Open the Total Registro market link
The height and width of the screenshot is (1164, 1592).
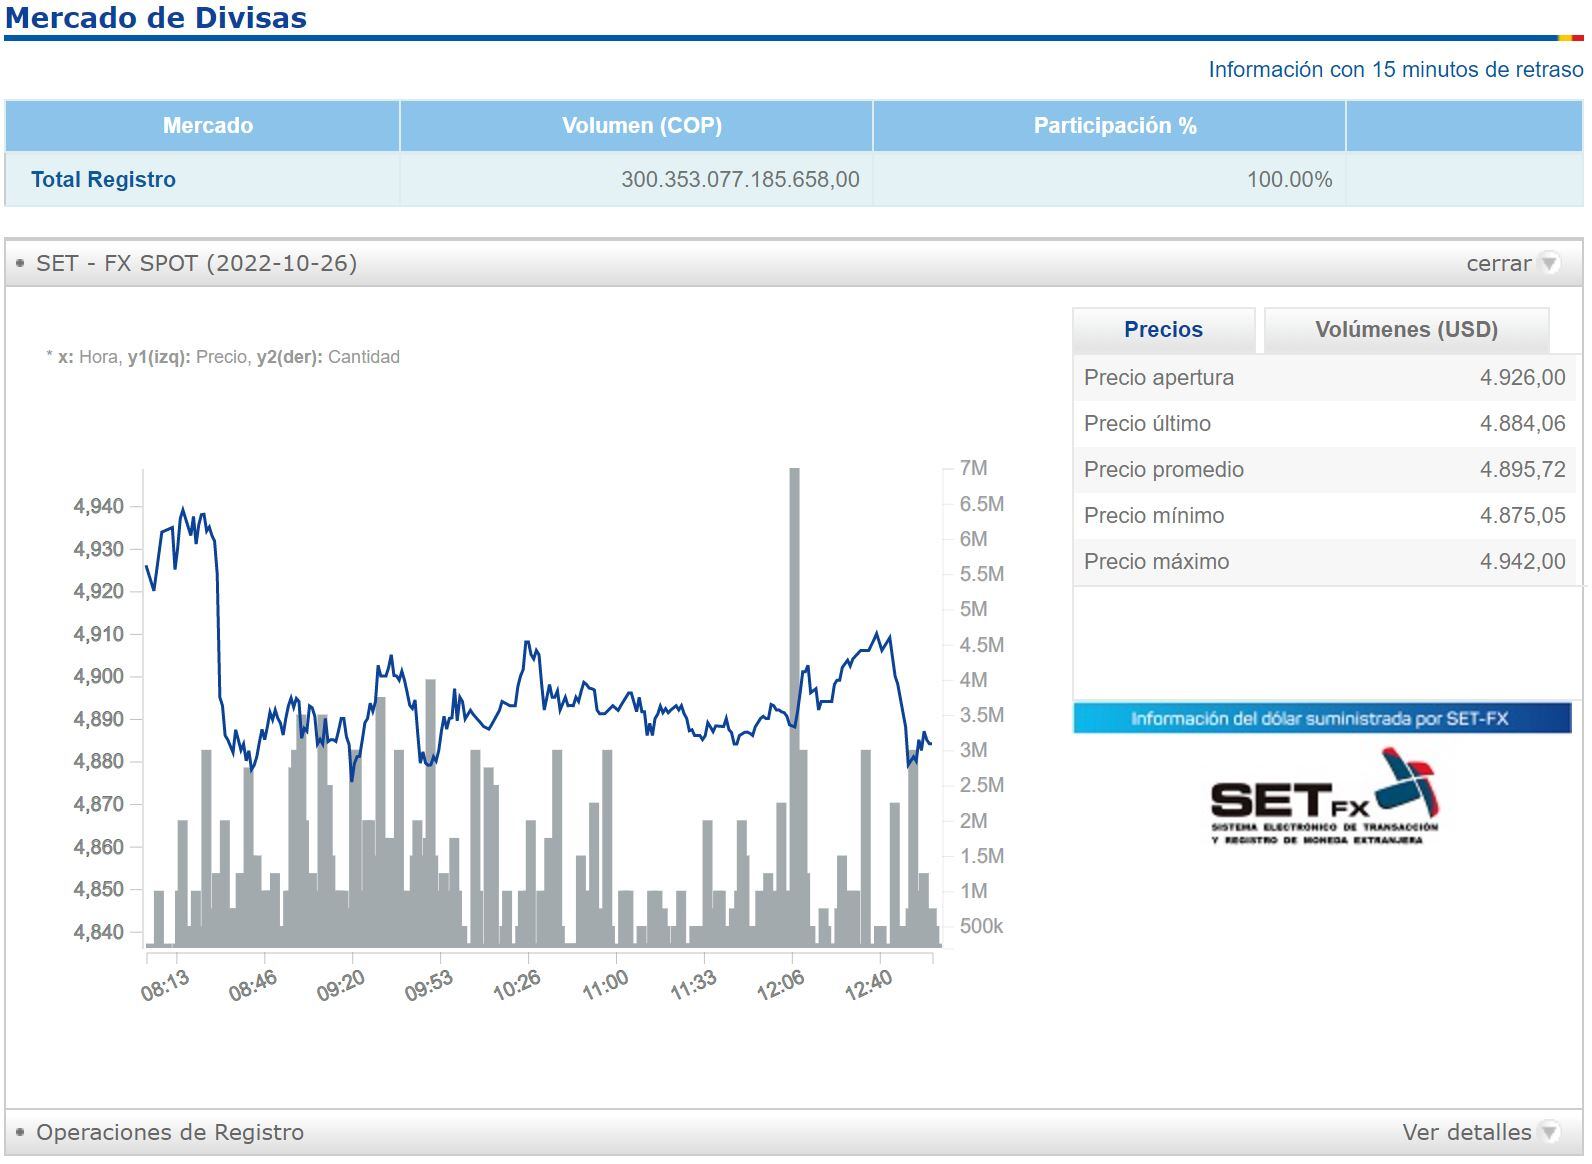click(x=103, y=180)
